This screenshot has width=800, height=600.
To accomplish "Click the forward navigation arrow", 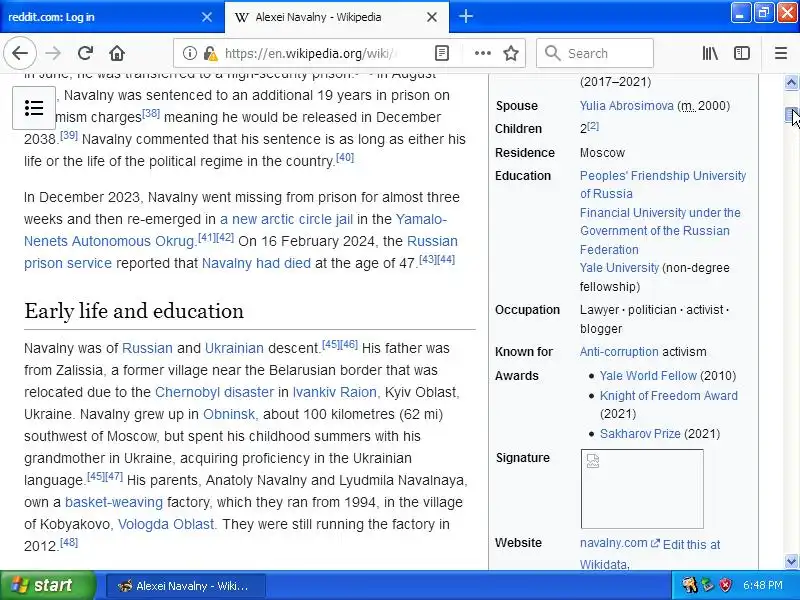I will point(53,53).
